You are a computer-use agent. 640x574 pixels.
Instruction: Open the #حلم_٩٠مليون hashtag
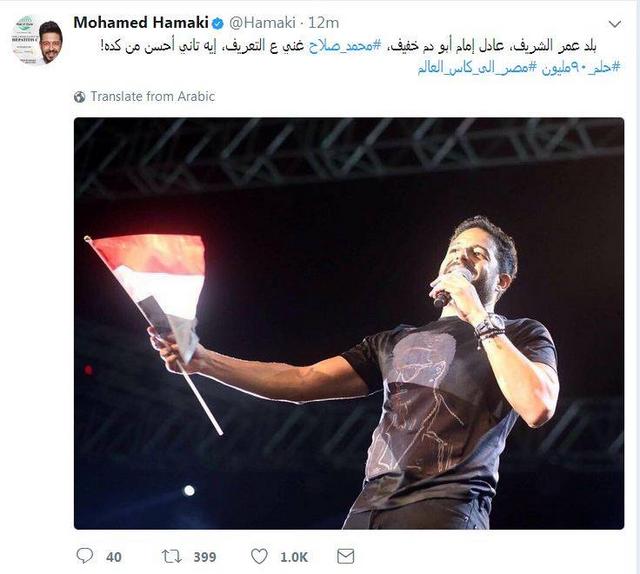pyautogui.click(x=581, y=68)
